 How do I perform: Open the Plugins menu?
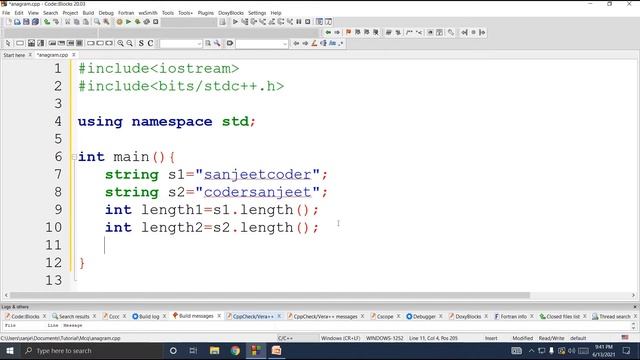(x=206, y=13)
